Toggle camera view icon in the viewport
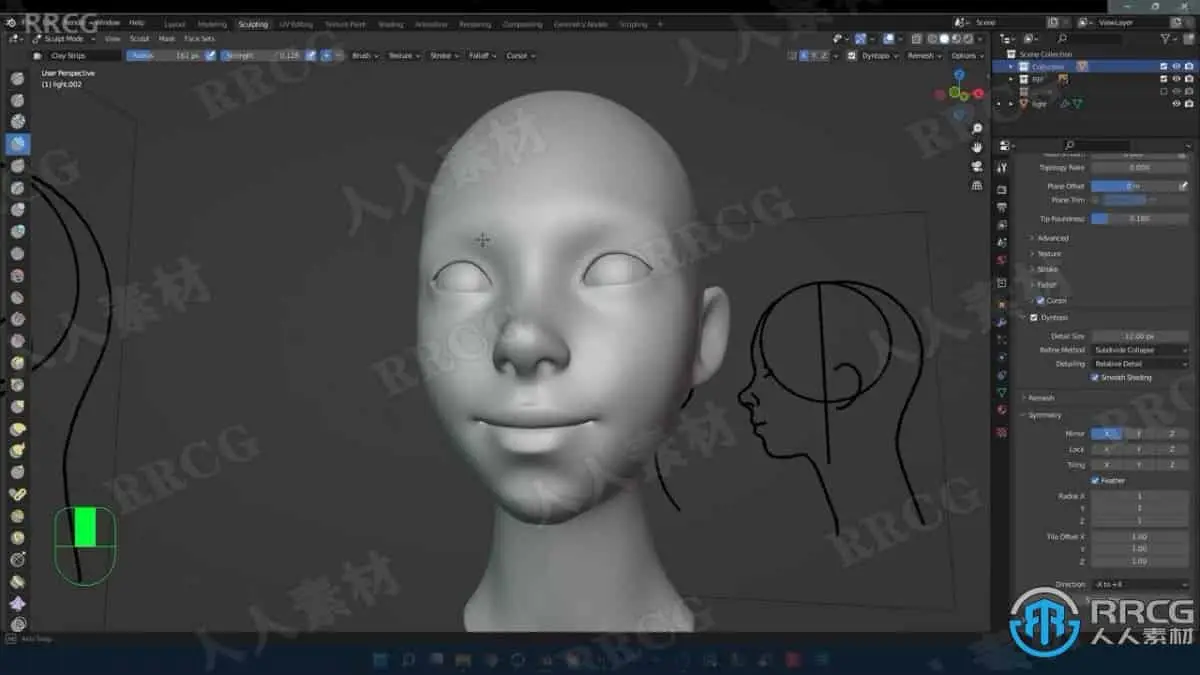 pos(977,167)
